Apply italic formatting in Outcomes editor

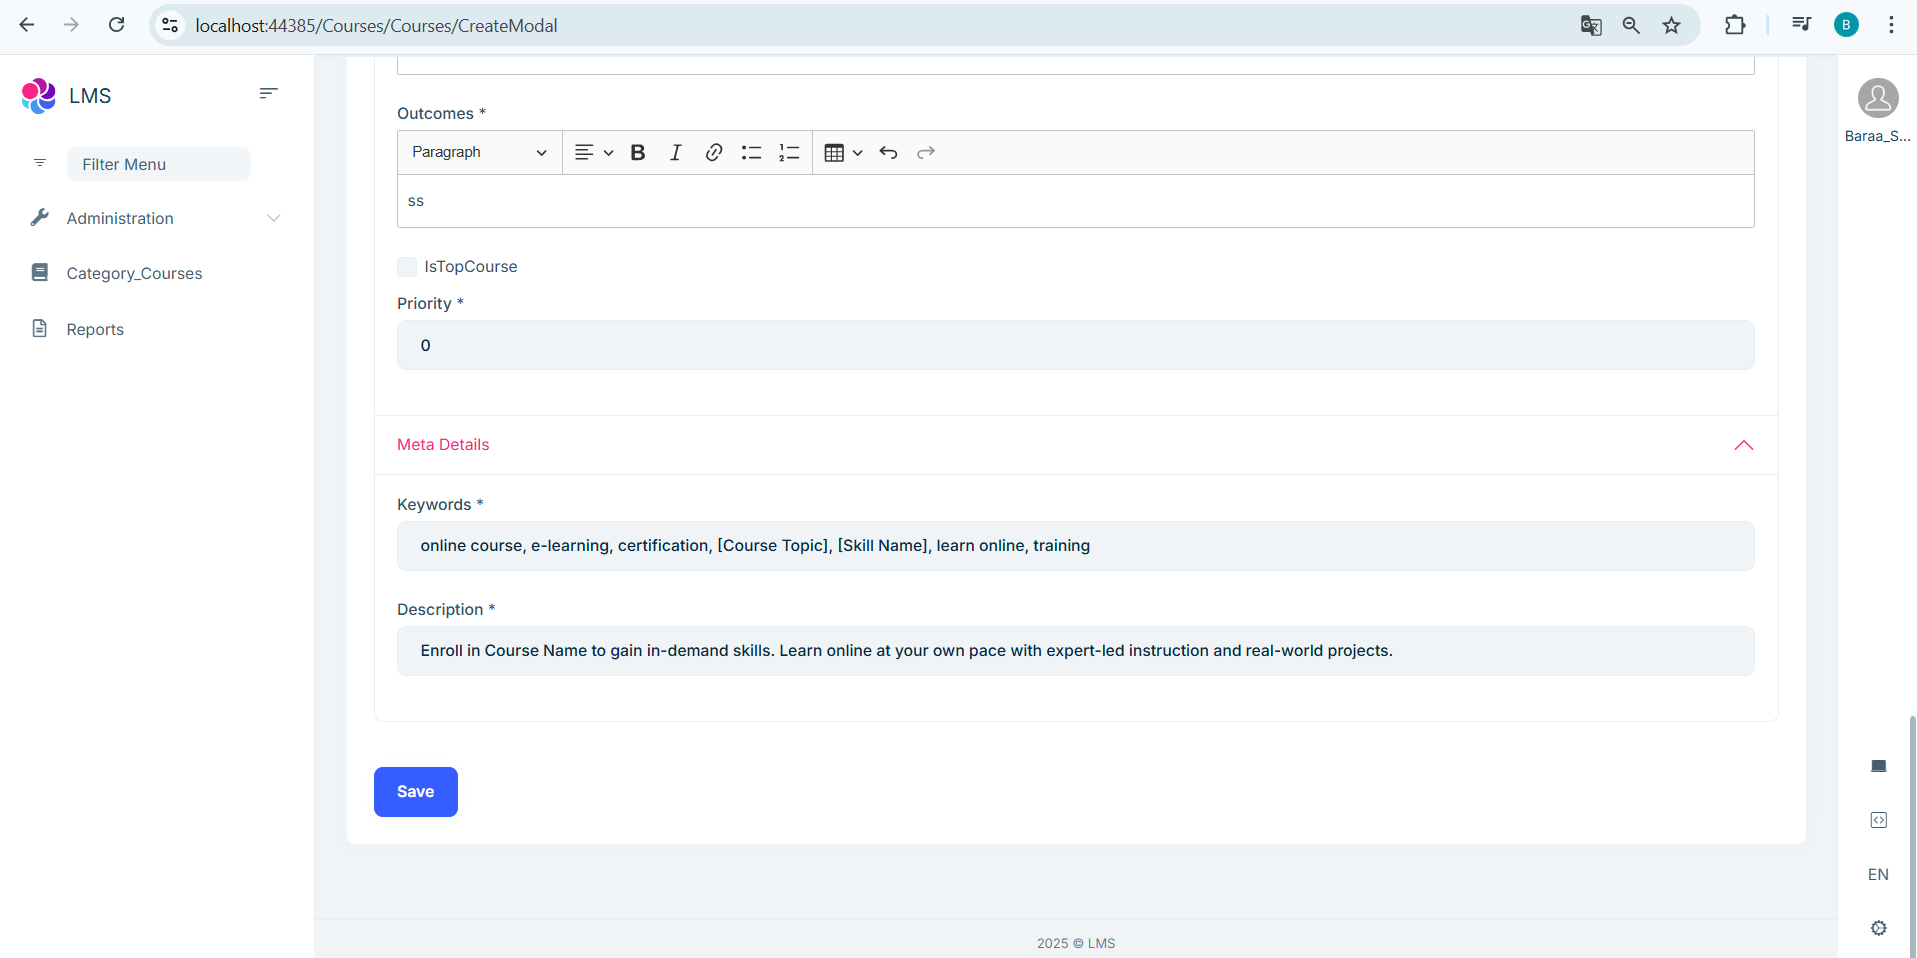tap(676, 153)
